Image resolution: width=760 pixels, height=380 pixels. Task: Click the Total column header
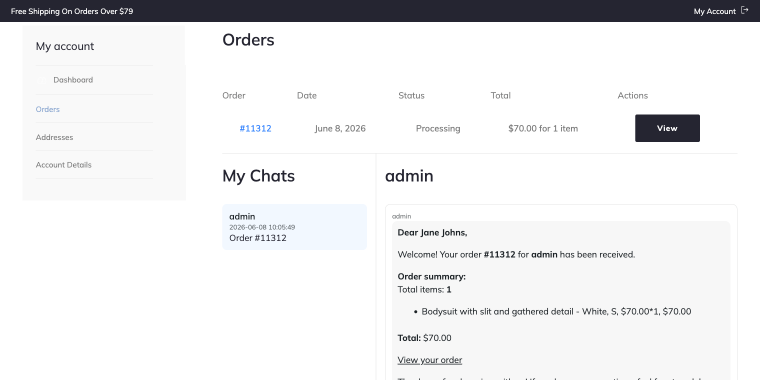[500, 95]
